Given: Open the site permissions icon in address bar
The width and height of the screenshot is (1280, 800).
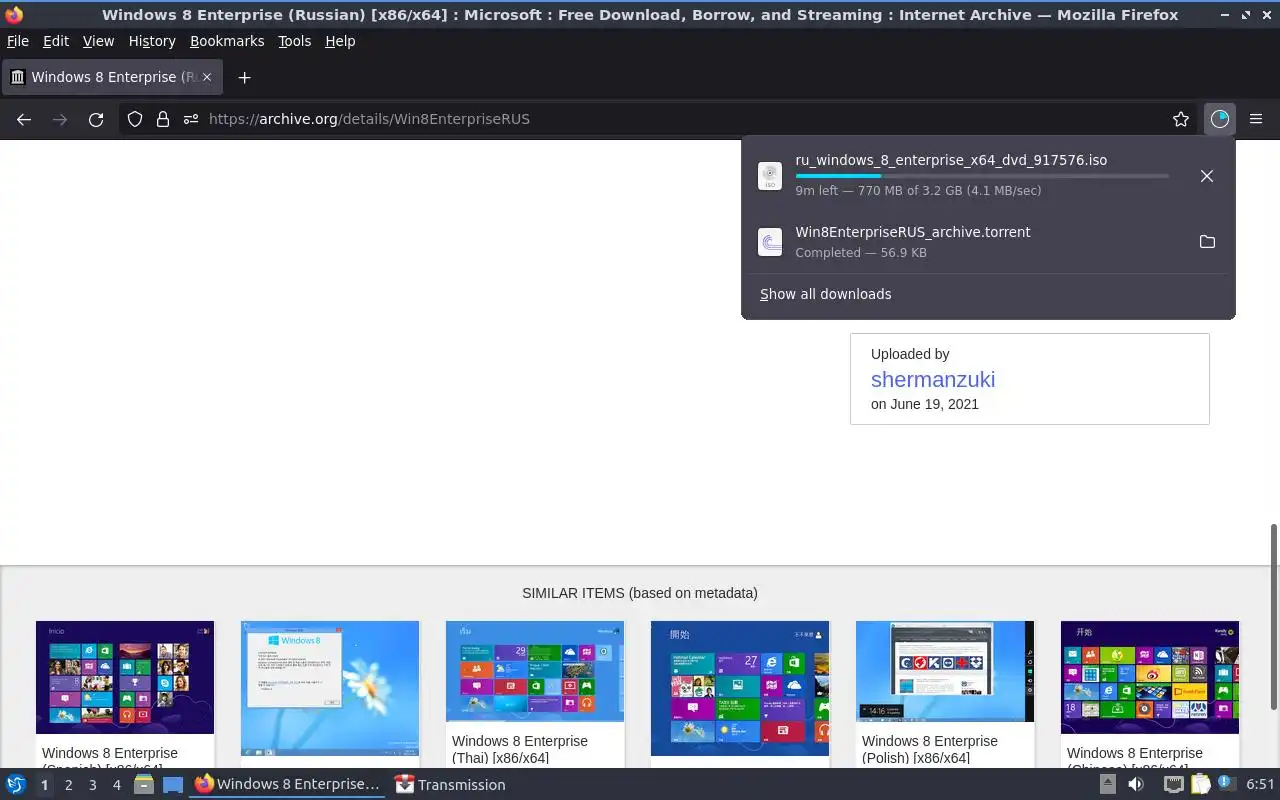Looking at the screenshot, I should 191,119.
